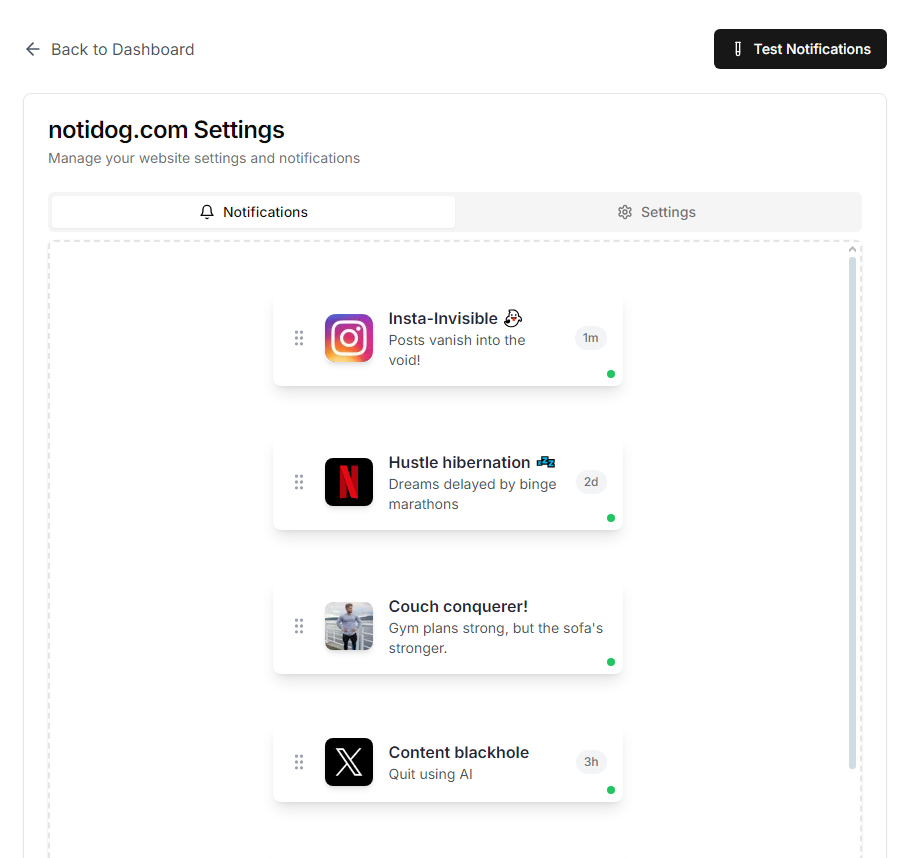The height and width of the screenshot is (858, 916).
Task: Click the green status dot on Insta-Invisible
Action: point(611,374)
